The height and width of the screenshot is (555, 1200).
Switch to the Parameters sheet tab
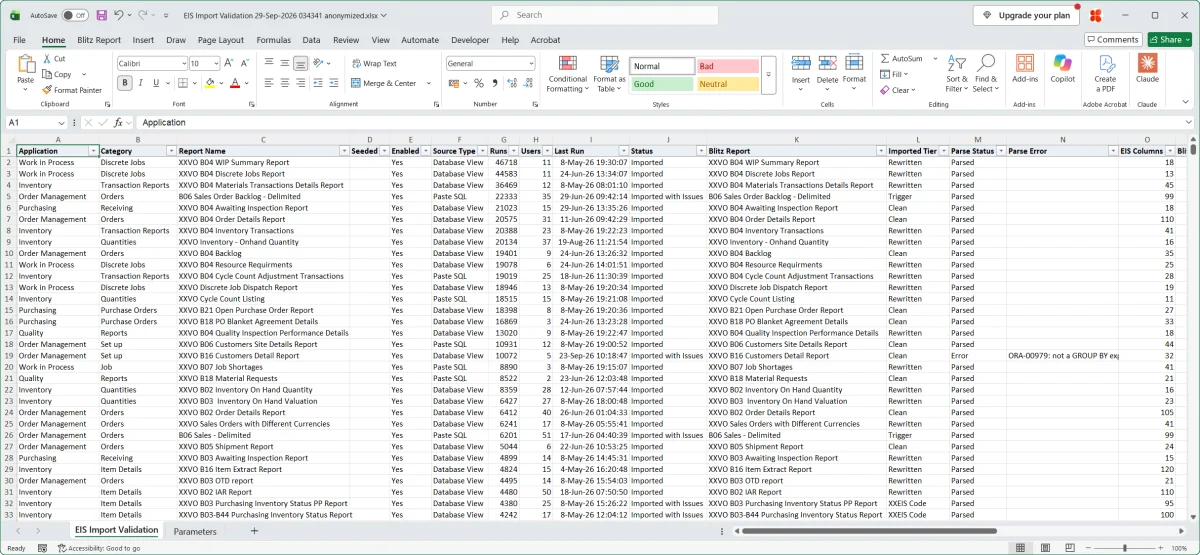(195, 531)
